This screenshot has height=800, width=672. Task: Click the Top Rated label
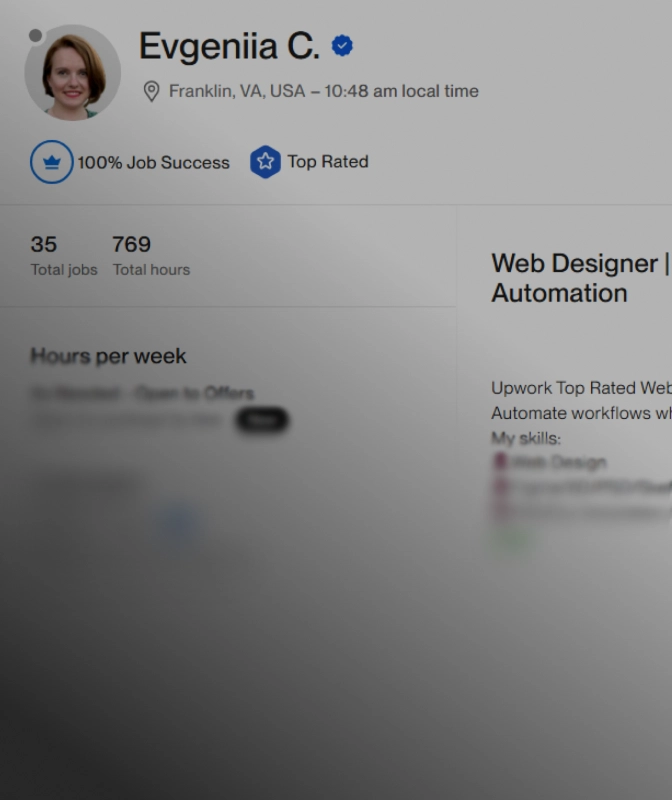point(328,162)
